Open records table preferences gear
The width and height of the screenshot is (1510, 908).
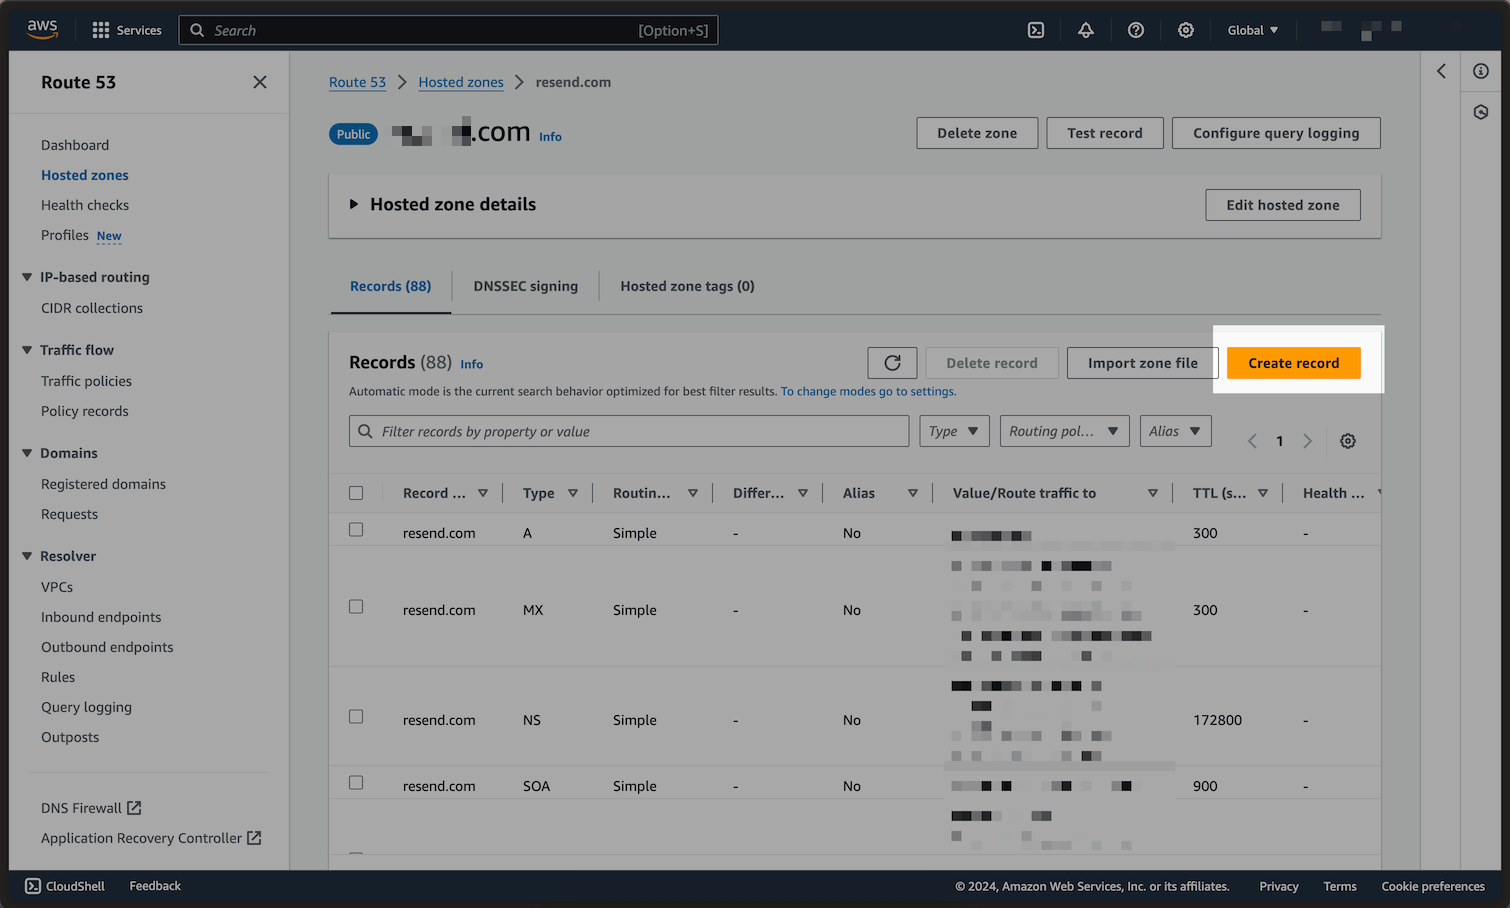click(1348, 441)
